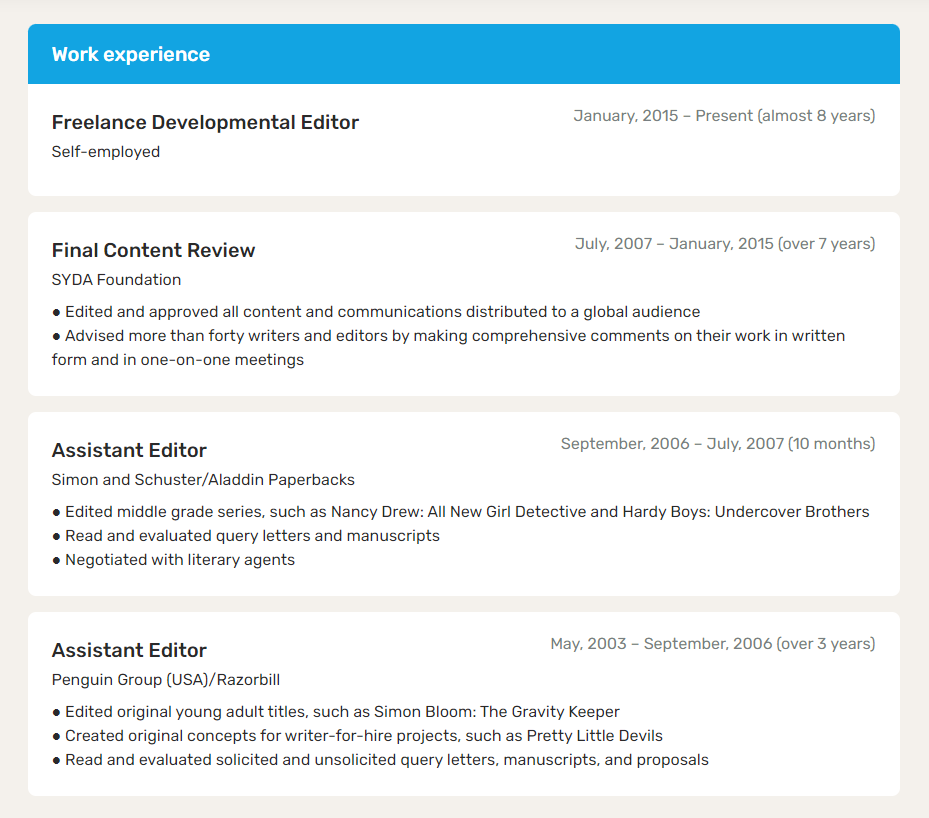Select the Freelance Developmental Editor job title
Screen dimensions: 929x818
click(x=205, y=122)
